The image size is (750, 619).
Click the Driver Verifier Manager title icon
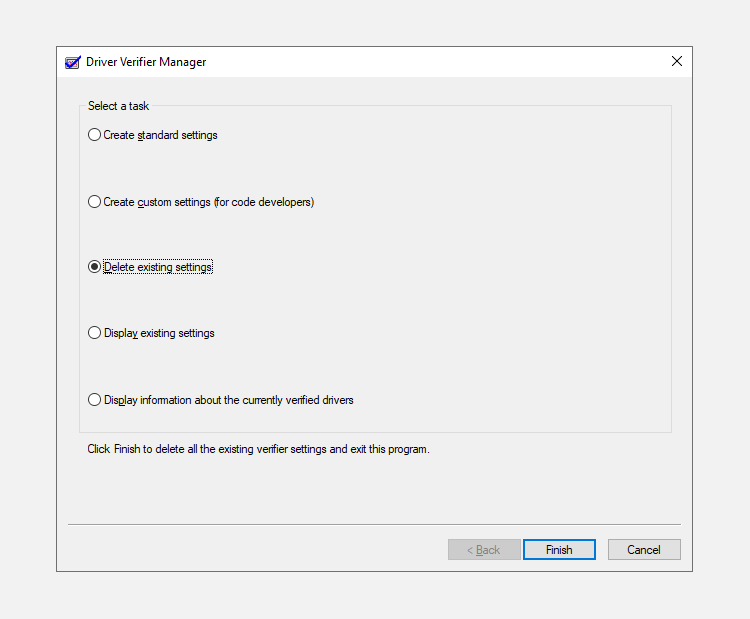pyautogui.click(x=73, y=62)
